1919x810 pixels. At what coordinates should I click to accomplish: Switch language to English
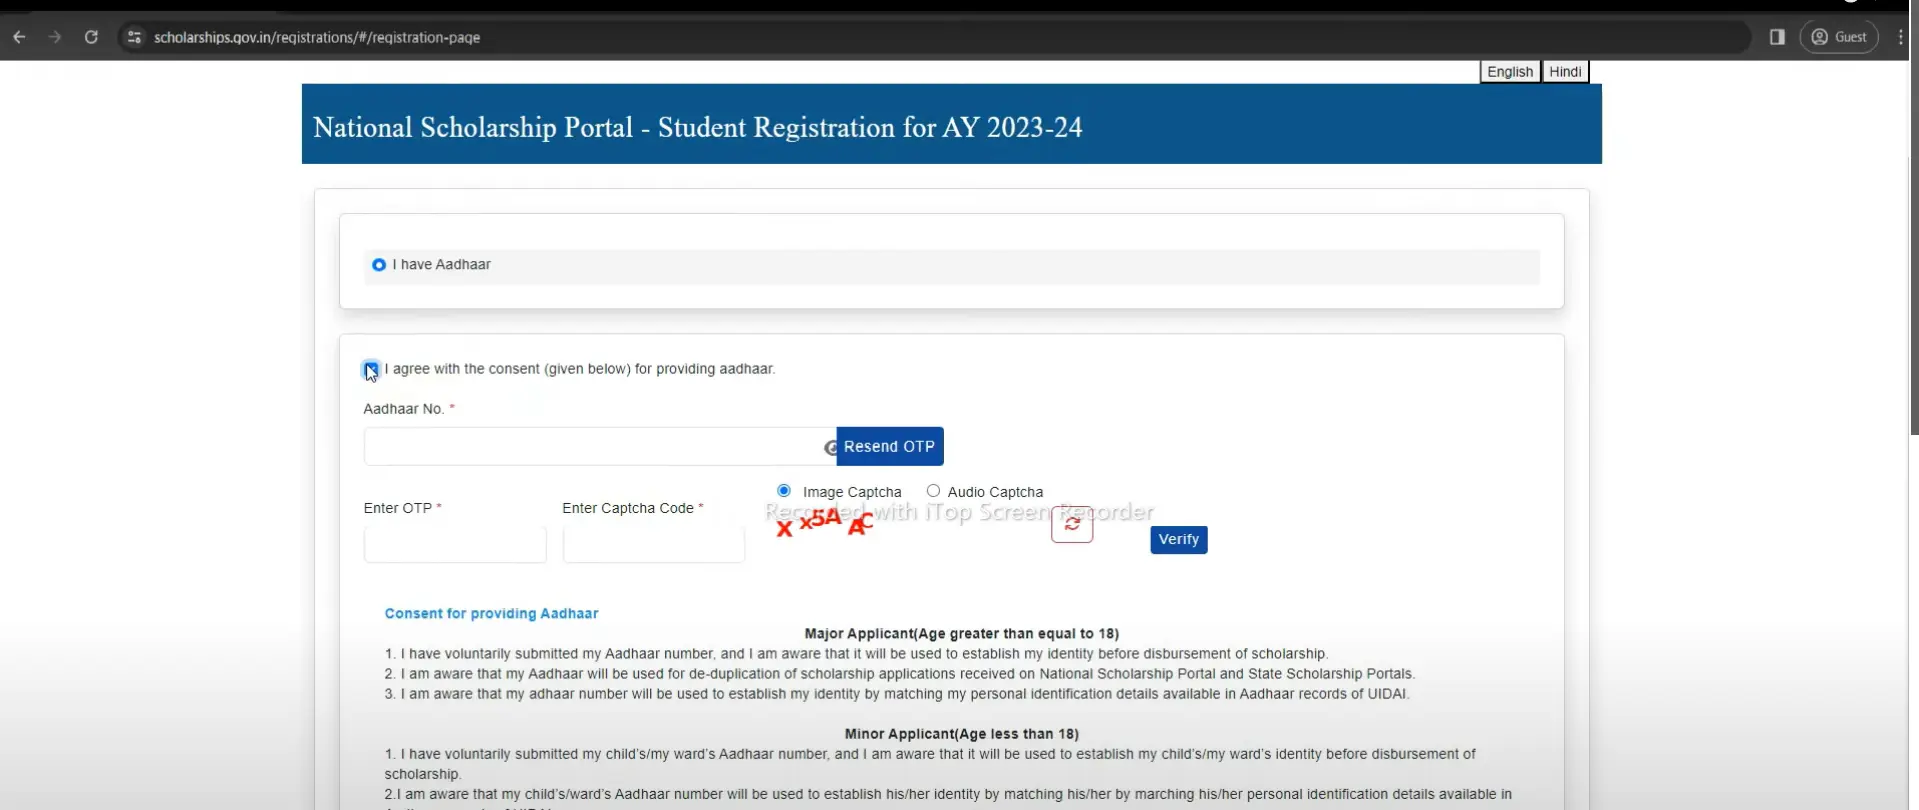click(x=1509, y=72)
